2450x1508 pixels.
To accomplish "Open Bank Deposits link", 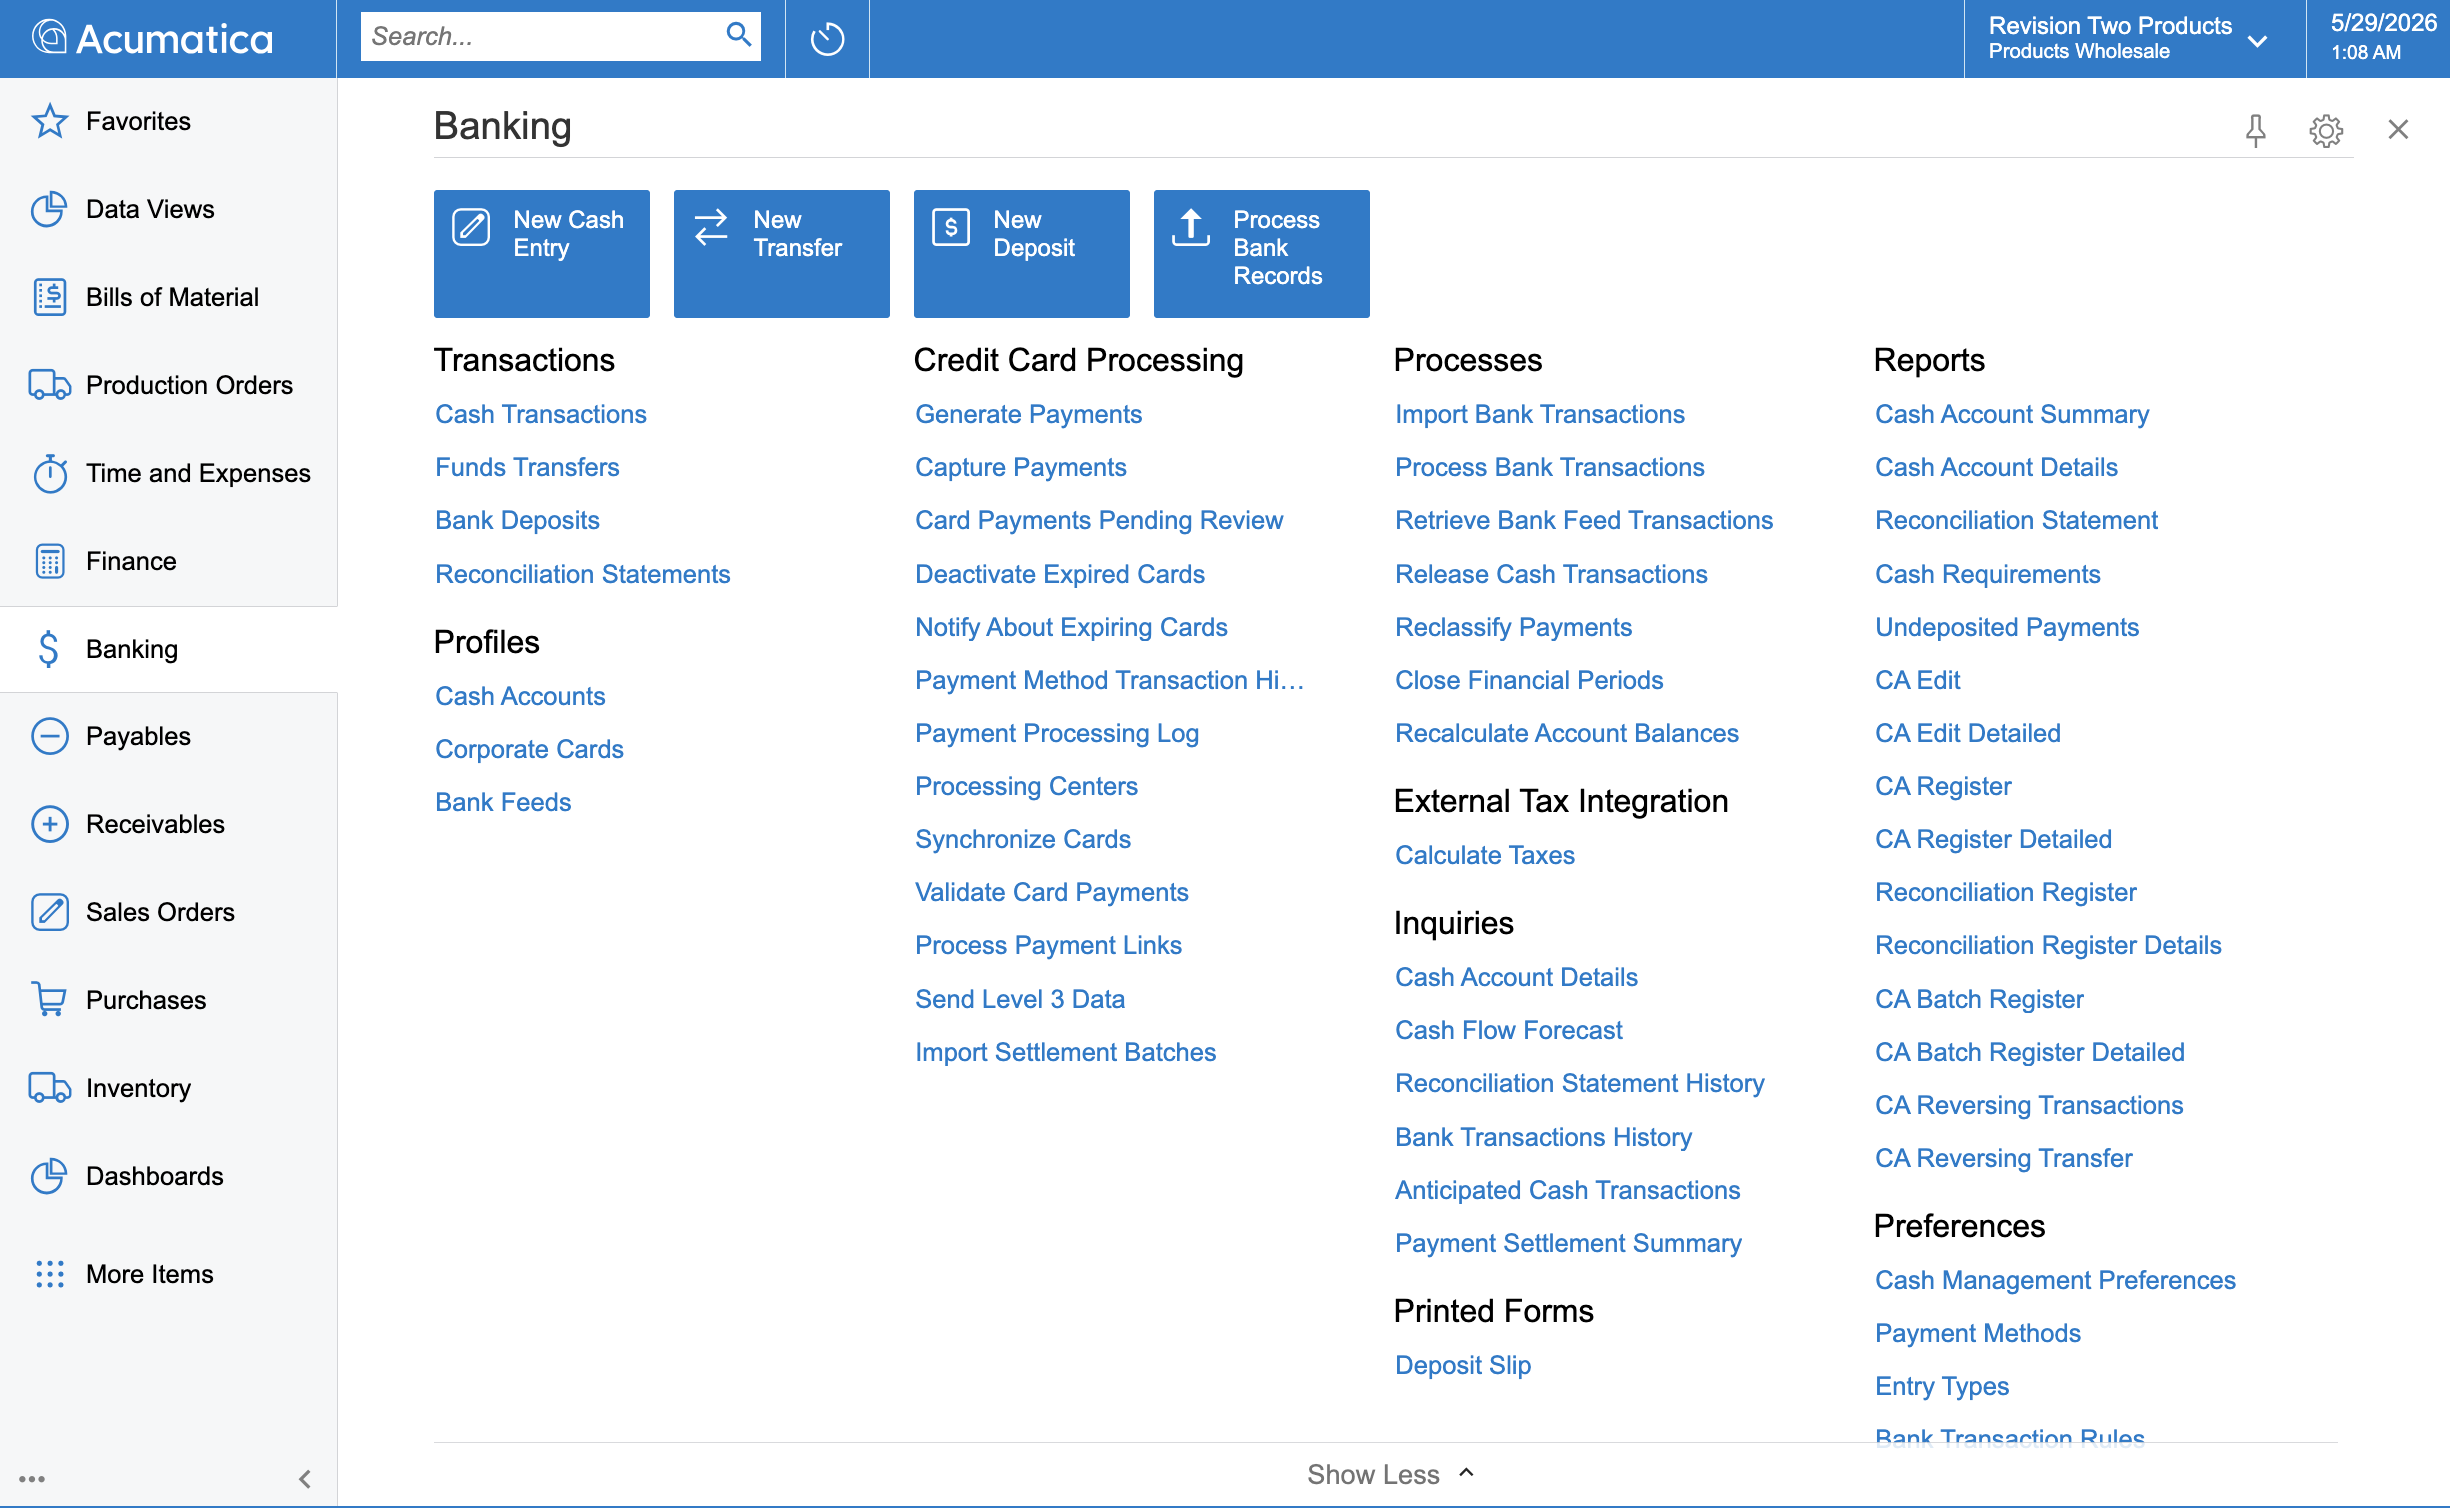I will click(x=517, y=520).
